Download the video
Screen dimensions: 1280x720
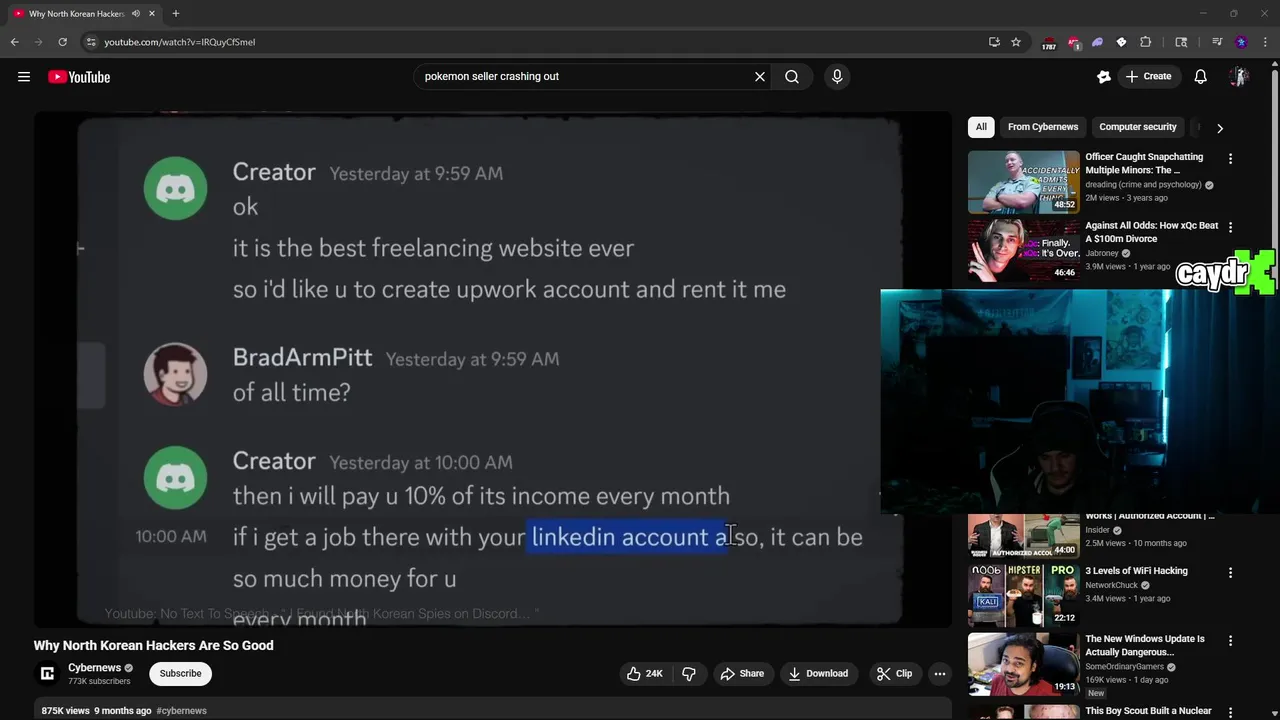click(x=818, y=674)
